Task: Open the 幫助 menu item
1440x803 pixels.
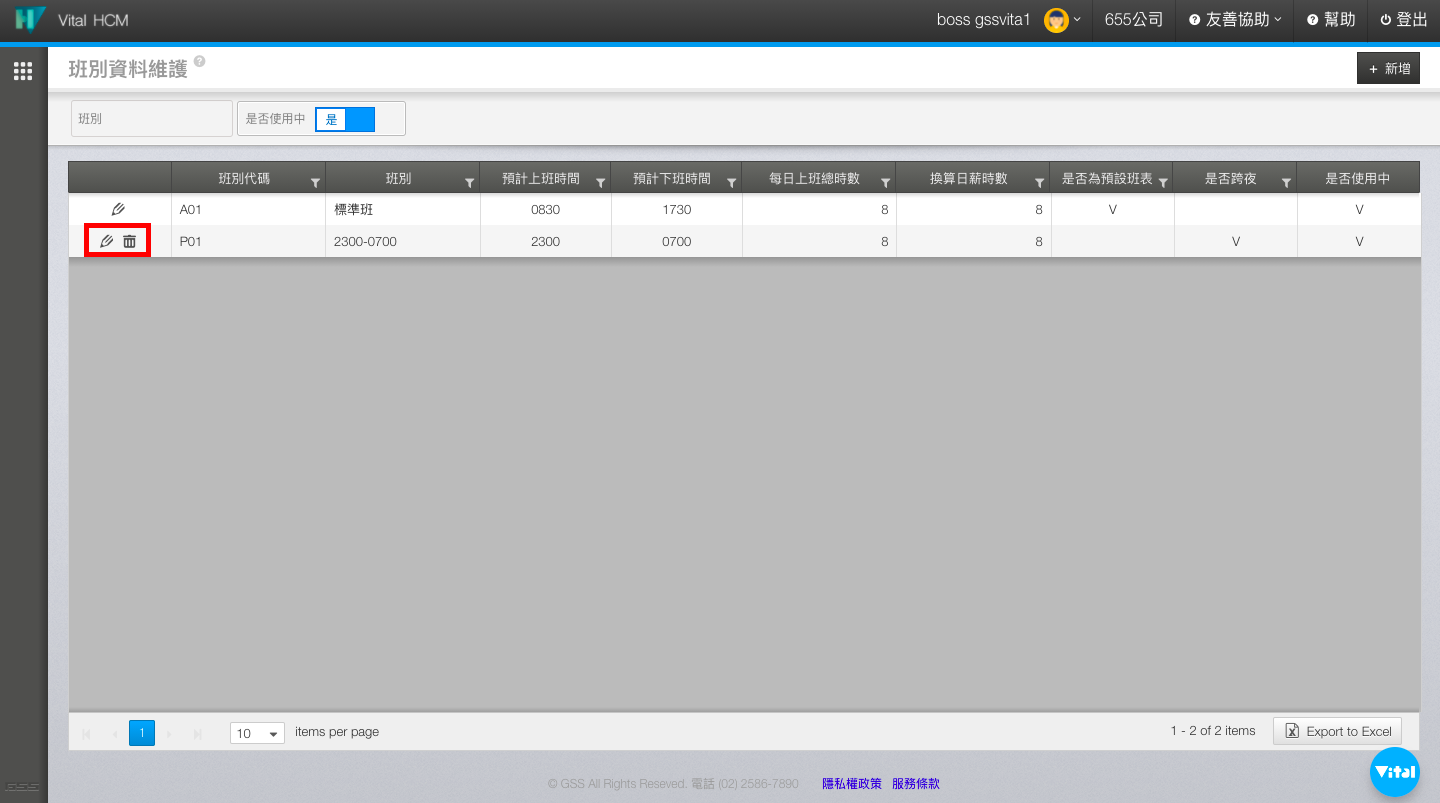Action: [x=1331, y=20]
